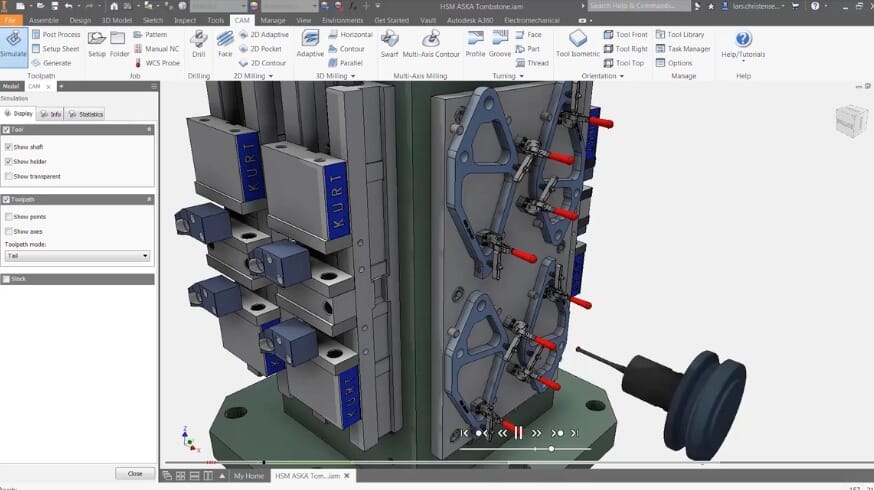Create a new Setup
Screen dimensions: 874x490
(97, 44)
